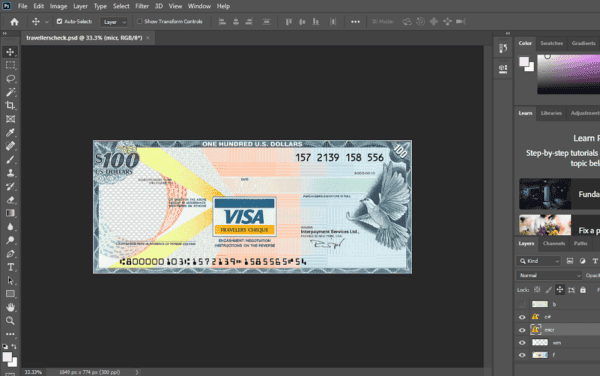Filter layers by type (T) button
Image resolution: width=600 pixels, height=376 pixels.
[x=595, y=261]
